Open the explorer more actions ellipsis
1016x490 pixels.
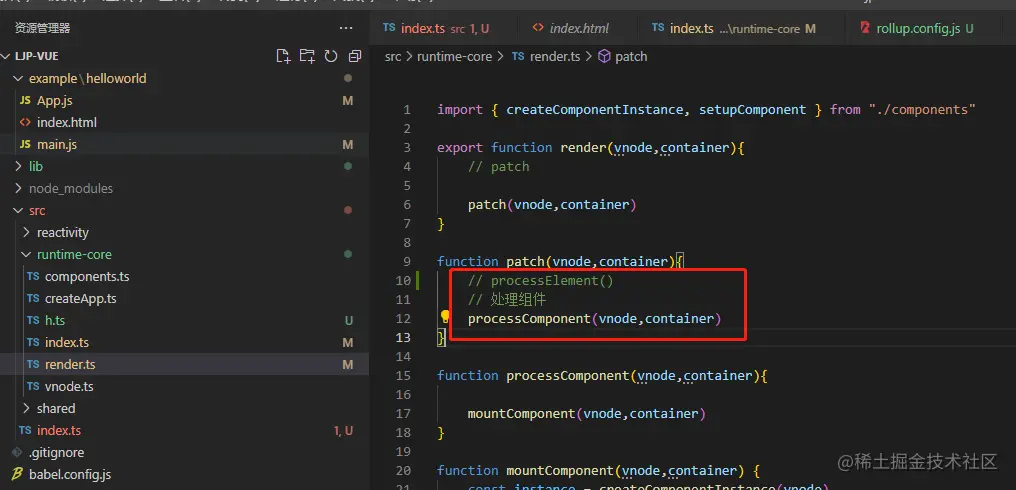[346, 28]
